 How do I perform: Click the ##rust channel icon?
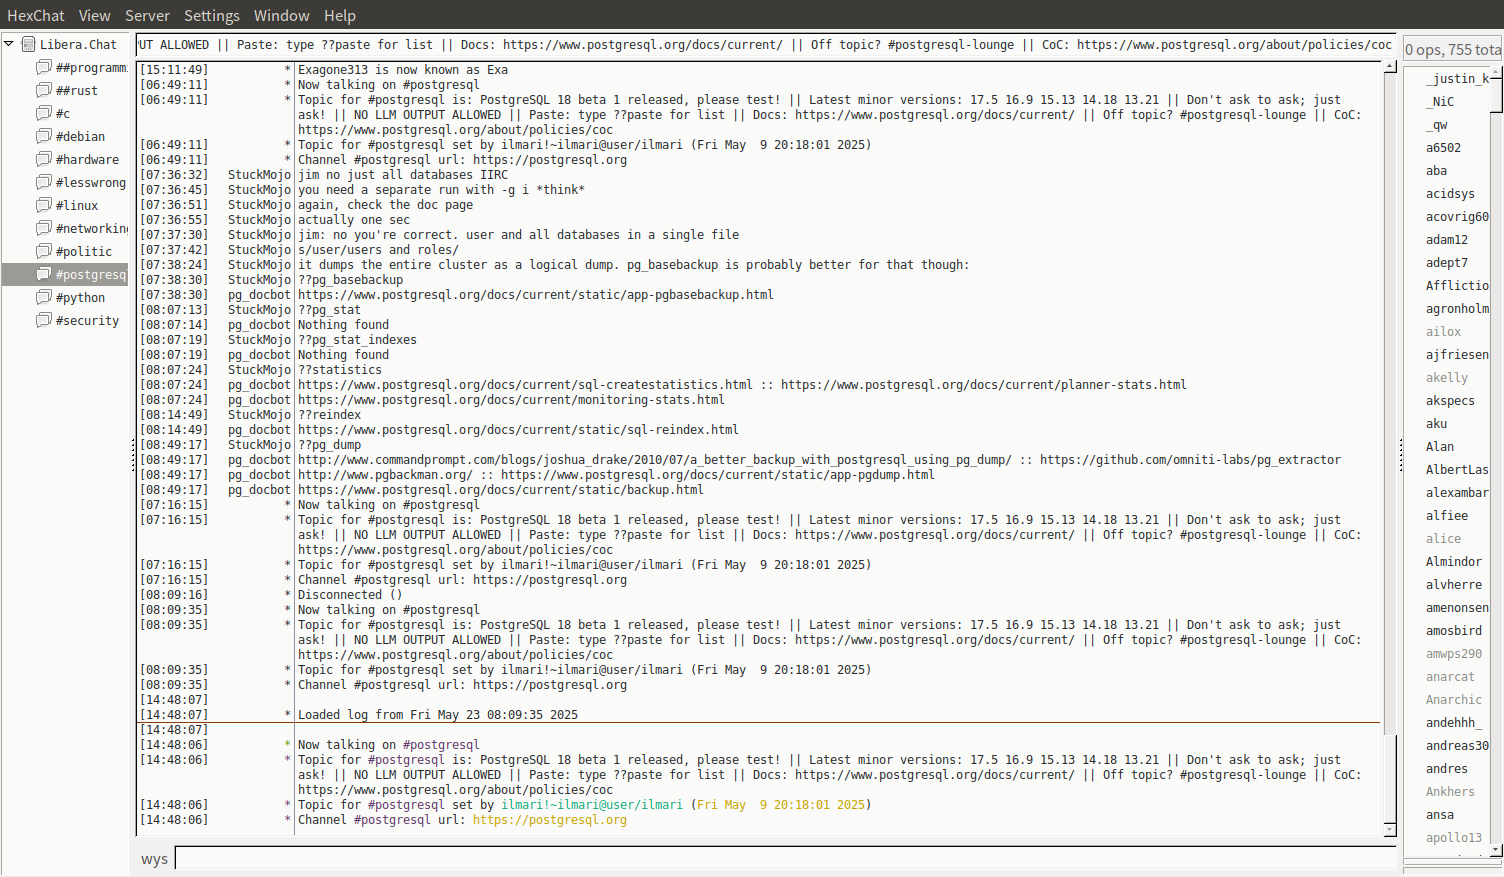[x=44, y=90]
